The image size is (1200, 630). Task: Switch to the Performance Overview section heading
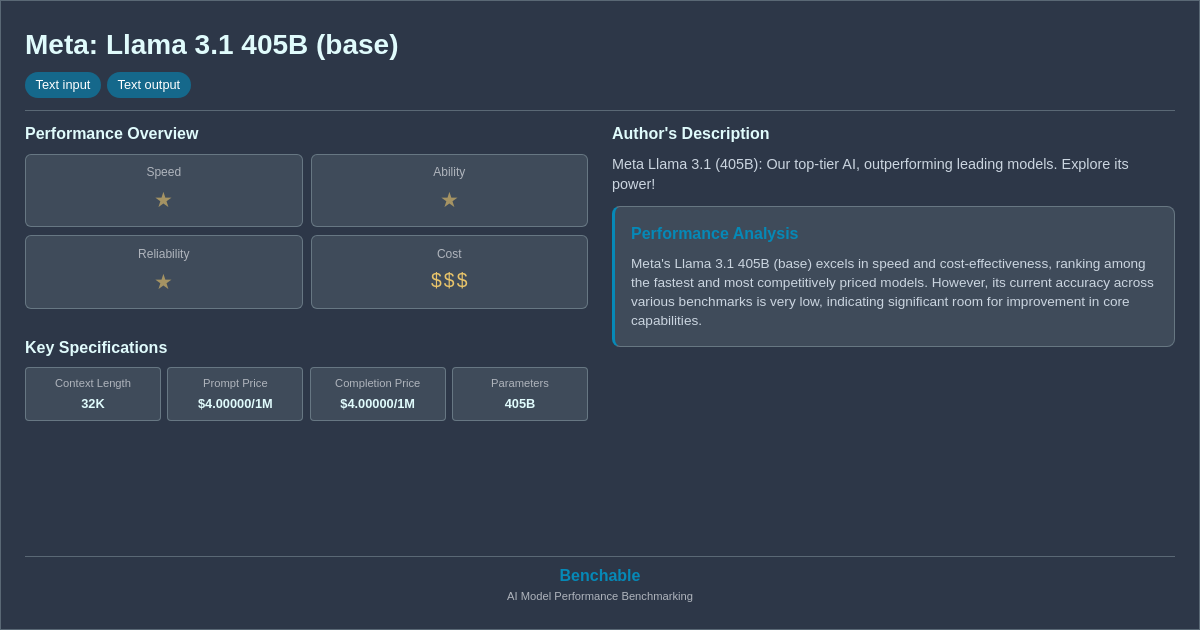pyautogui.click(x=112, y=133)
